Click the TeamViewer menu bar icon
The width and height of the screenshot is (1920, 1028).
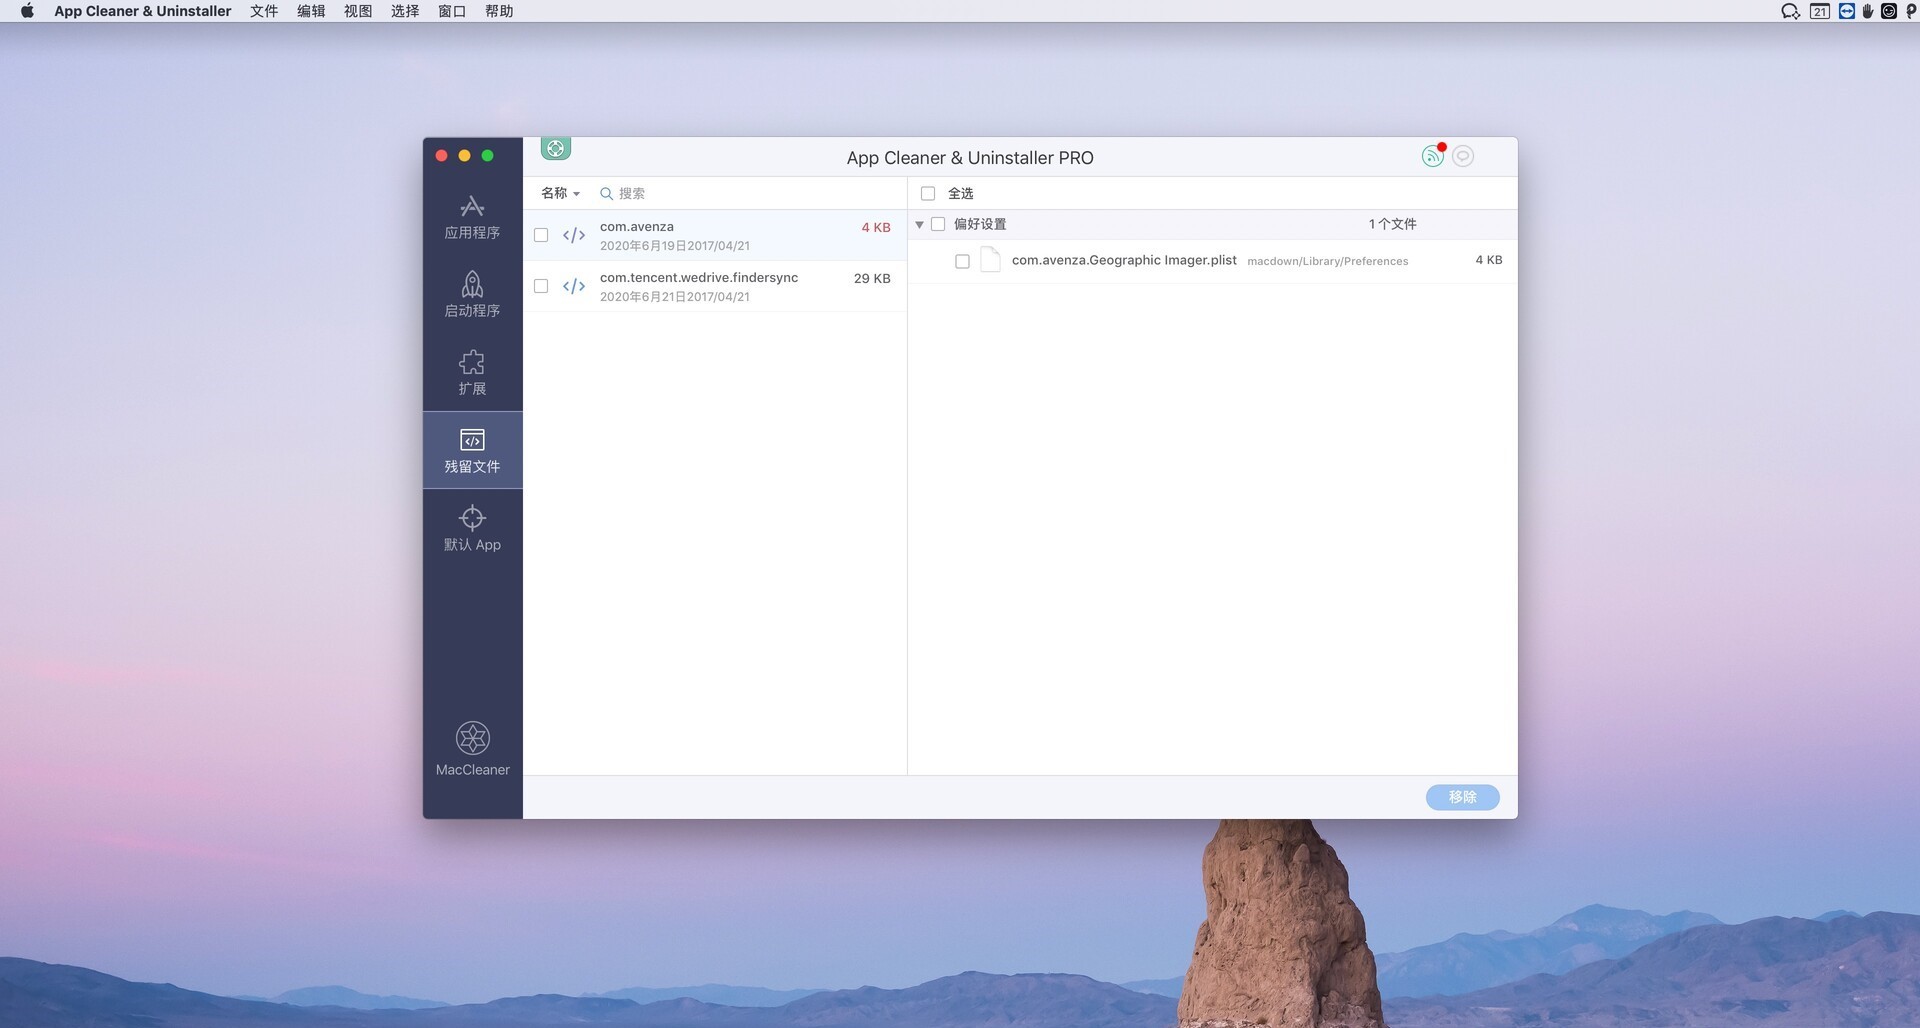coord(1846,11)
